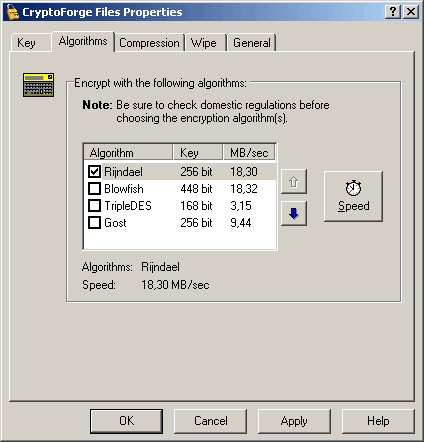Select the Gost row name
This screenshot has height=442, width=424.
[115, 223]
